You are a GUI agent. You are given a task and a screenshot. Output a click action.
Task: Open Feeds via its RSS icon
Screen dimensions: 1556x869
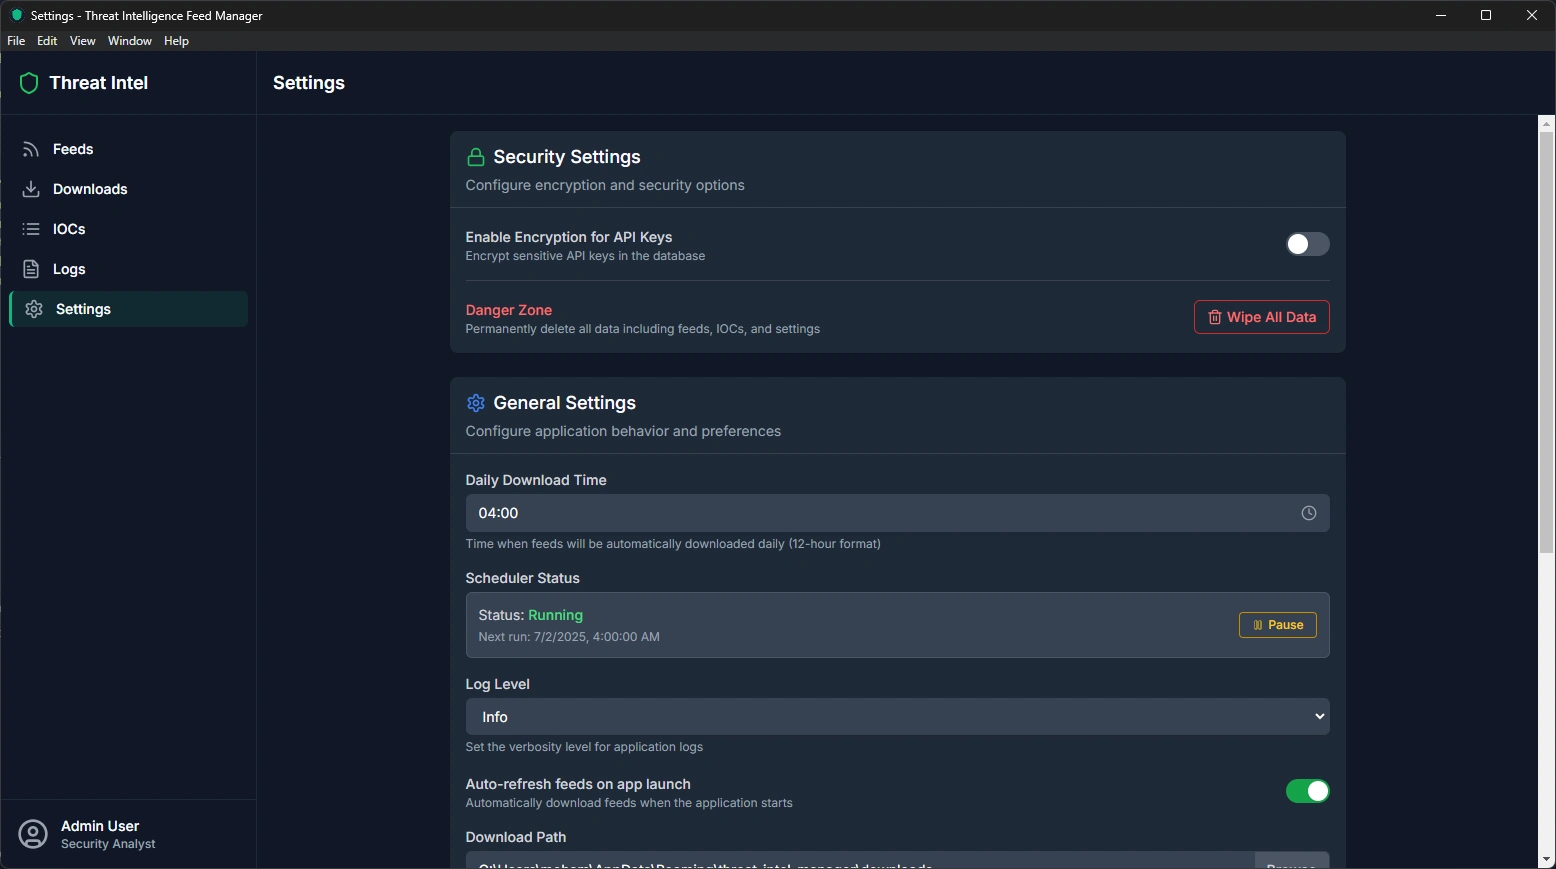(31, 149)
